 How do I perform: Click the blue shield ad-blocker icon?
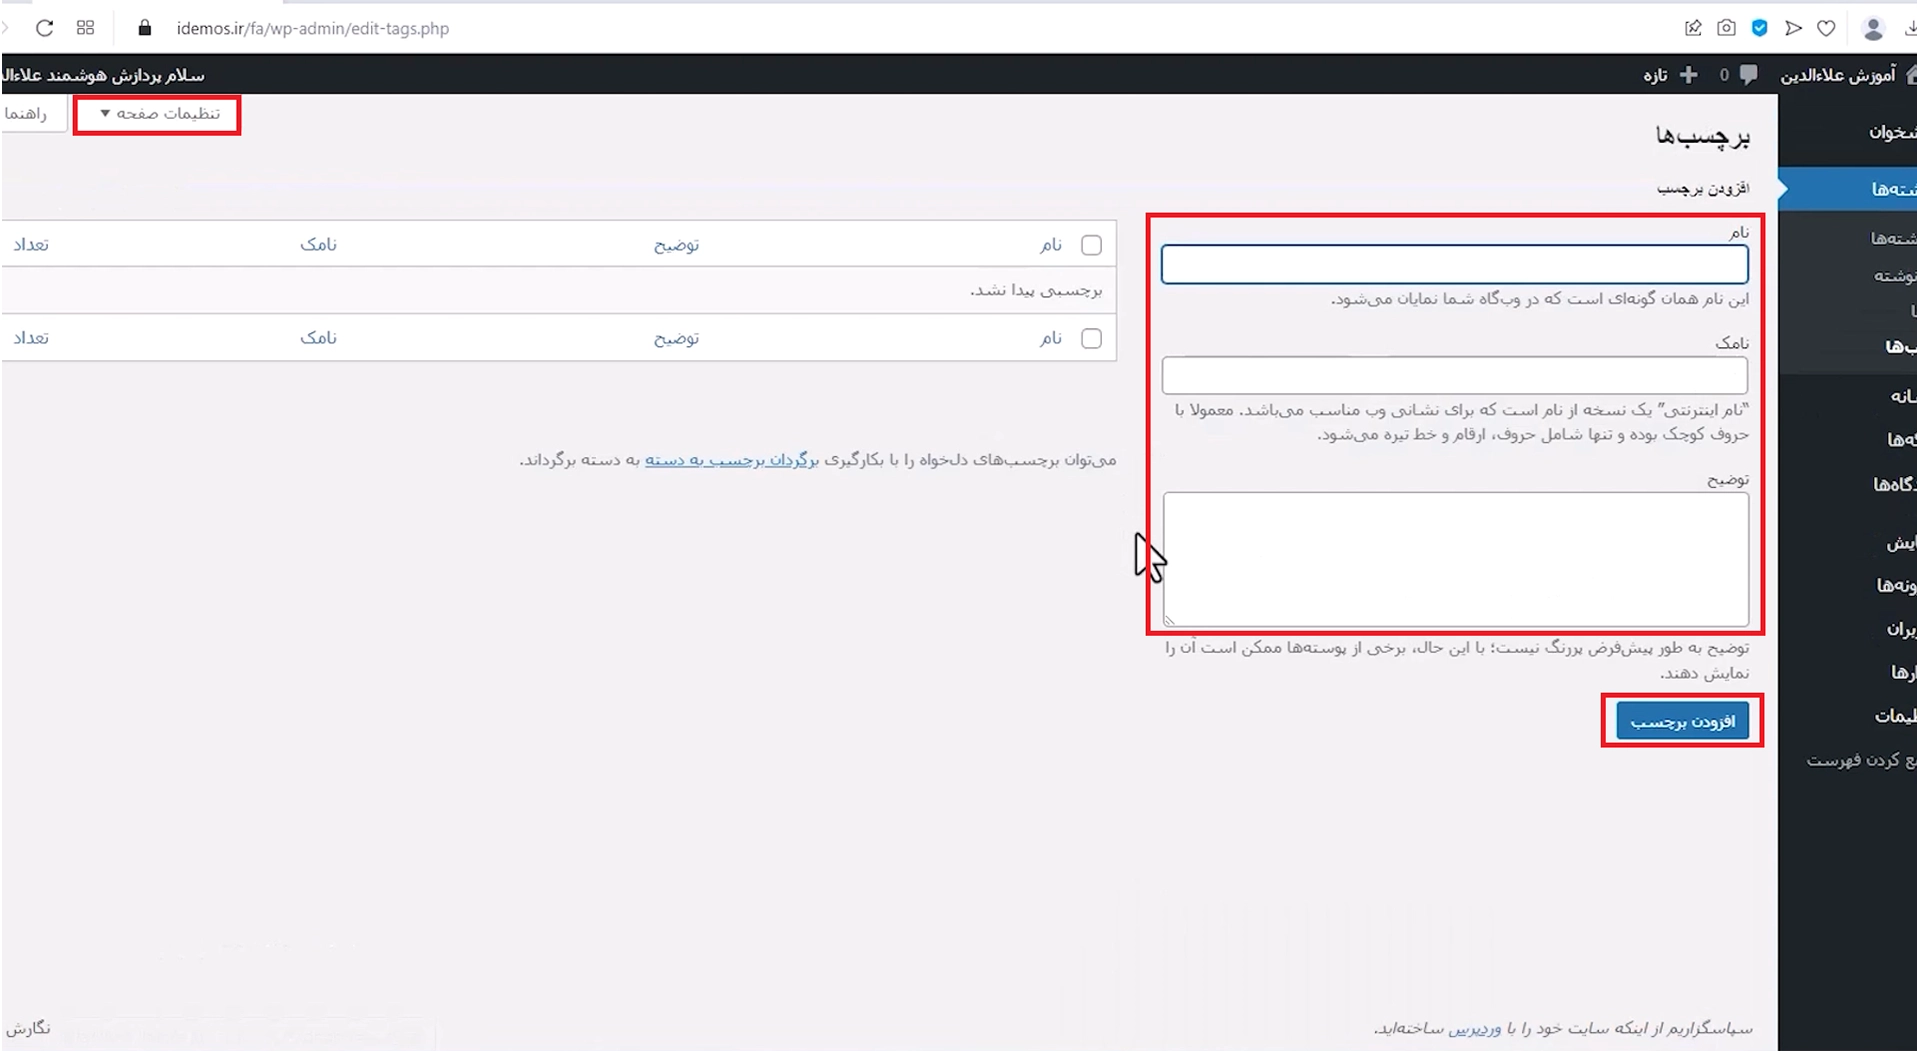click(x=1760, y=28)
